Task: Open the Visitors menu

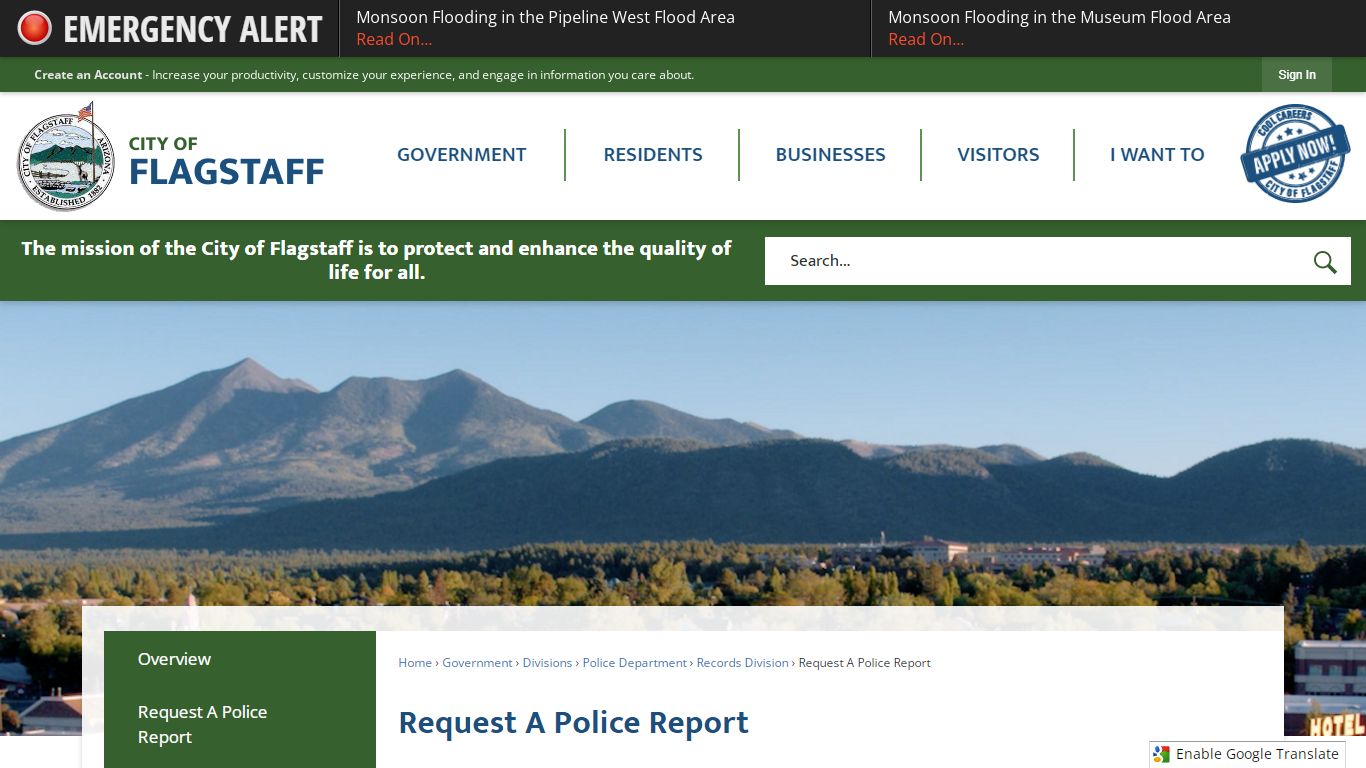Action: tap(998, 155)
